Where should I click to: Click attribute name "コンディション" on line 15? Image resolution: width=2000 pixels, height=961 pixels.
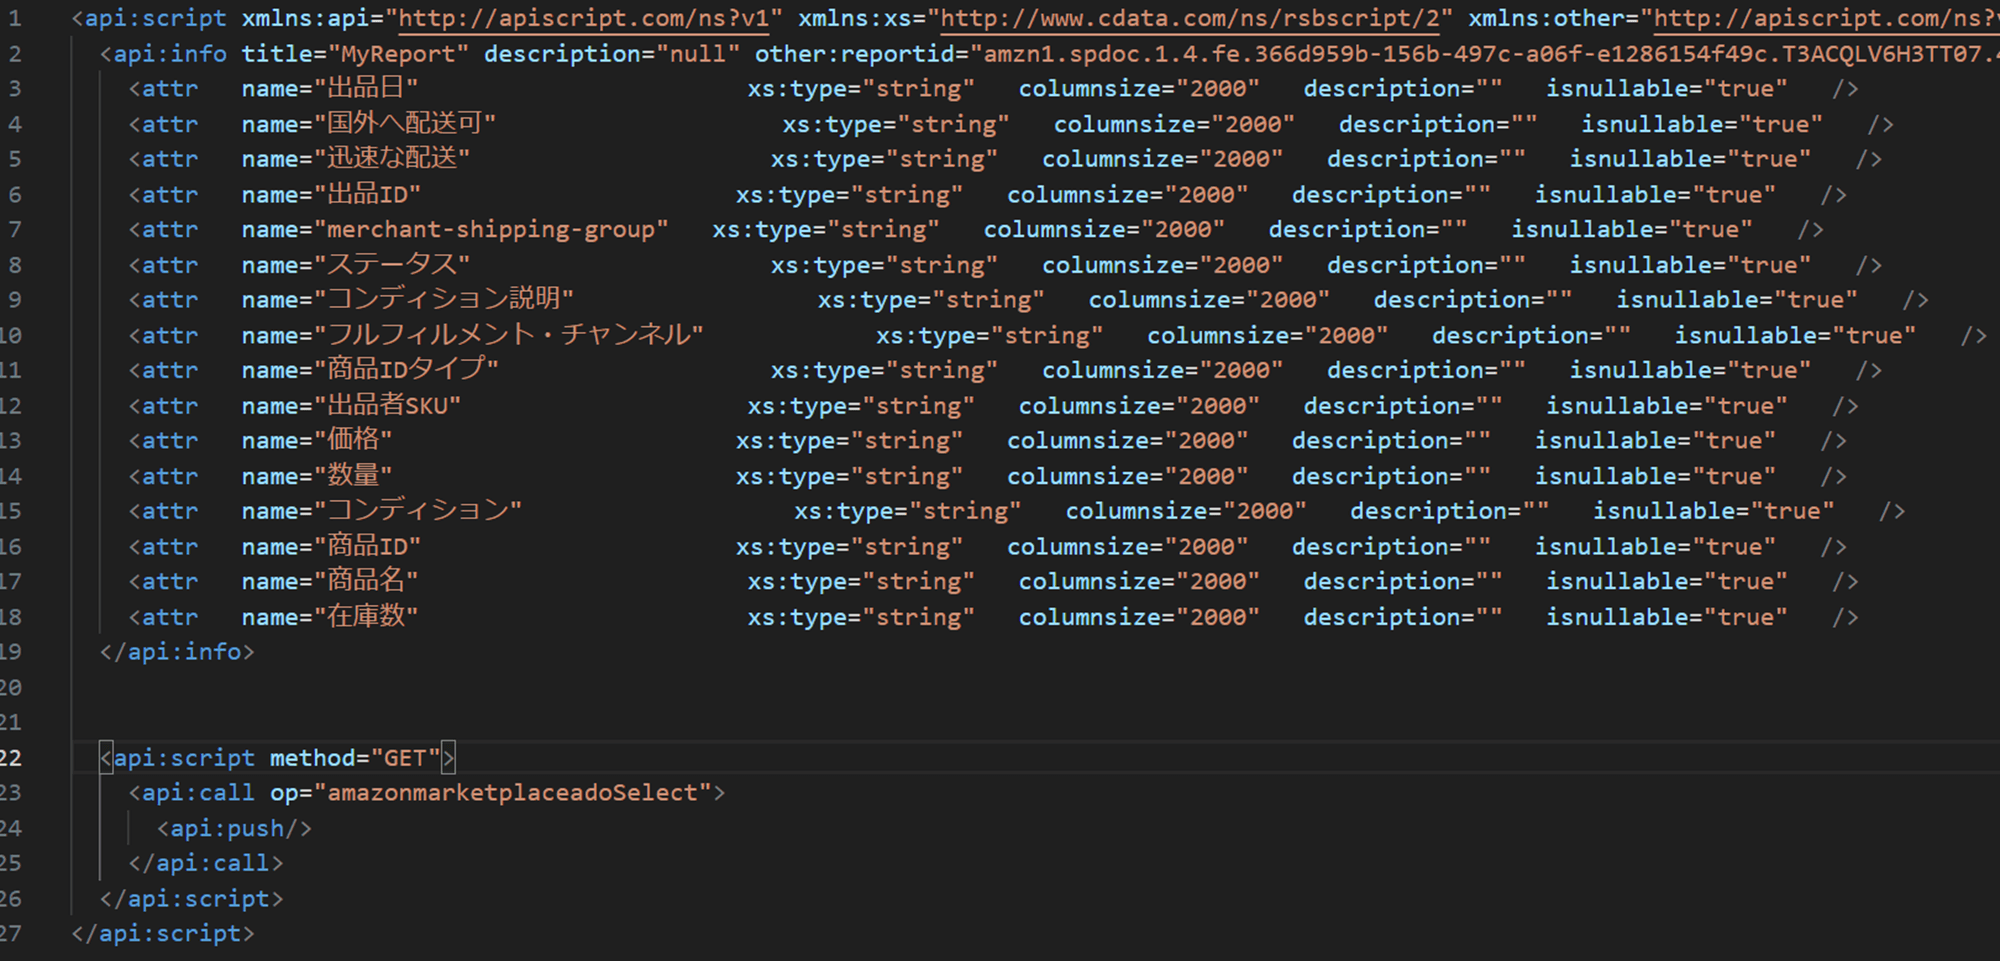[x=418, y=511]
